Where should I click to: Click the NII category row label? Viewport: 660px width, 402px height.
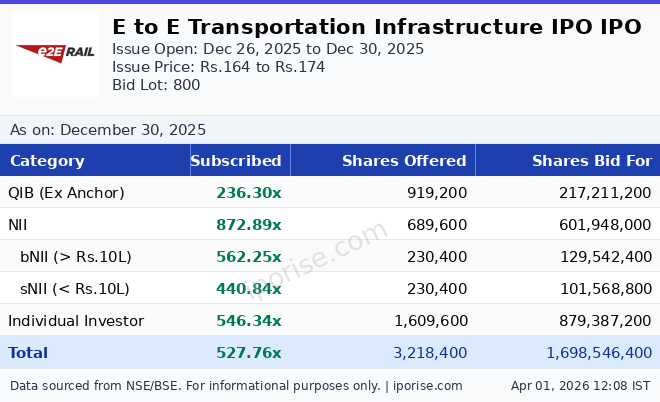pyautogui.click(x=20, y=225)
